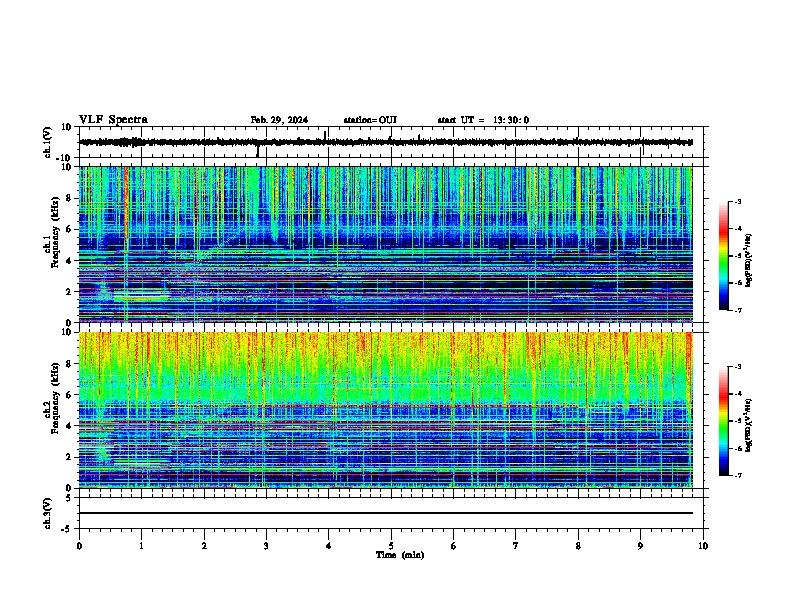Viewport: 792px width, 612px height.
Task: Click the '-7' value on the lower color bar
Action: (737, 476)
